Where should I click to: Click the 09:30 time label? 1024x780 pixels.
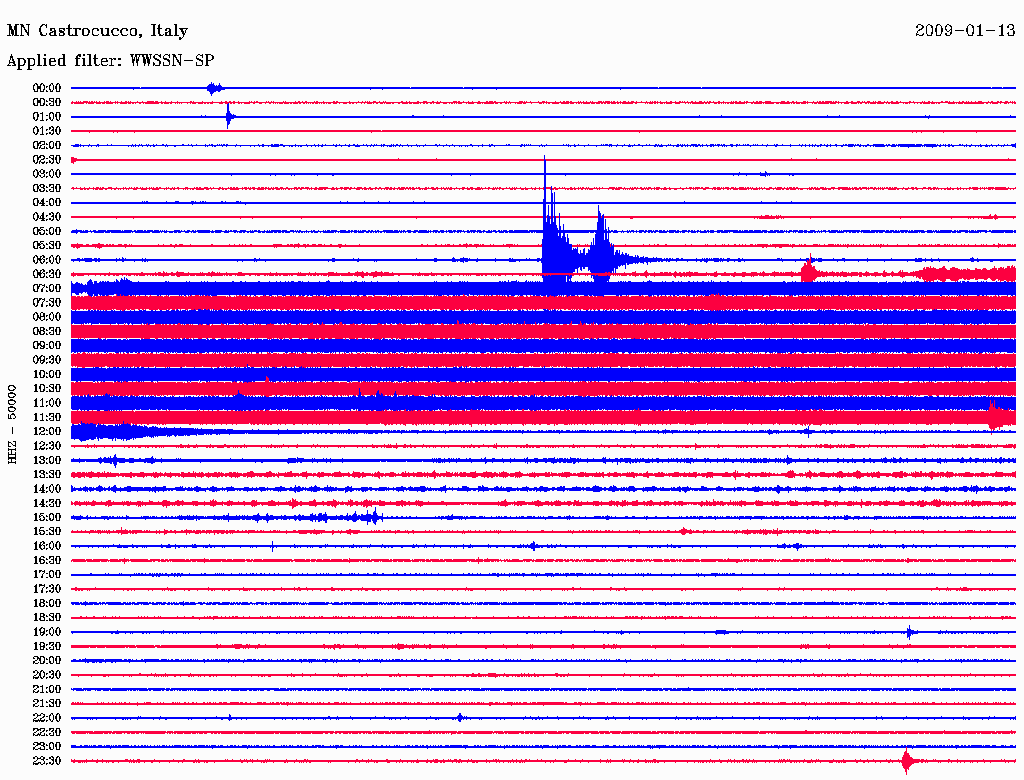click(47, 360)
